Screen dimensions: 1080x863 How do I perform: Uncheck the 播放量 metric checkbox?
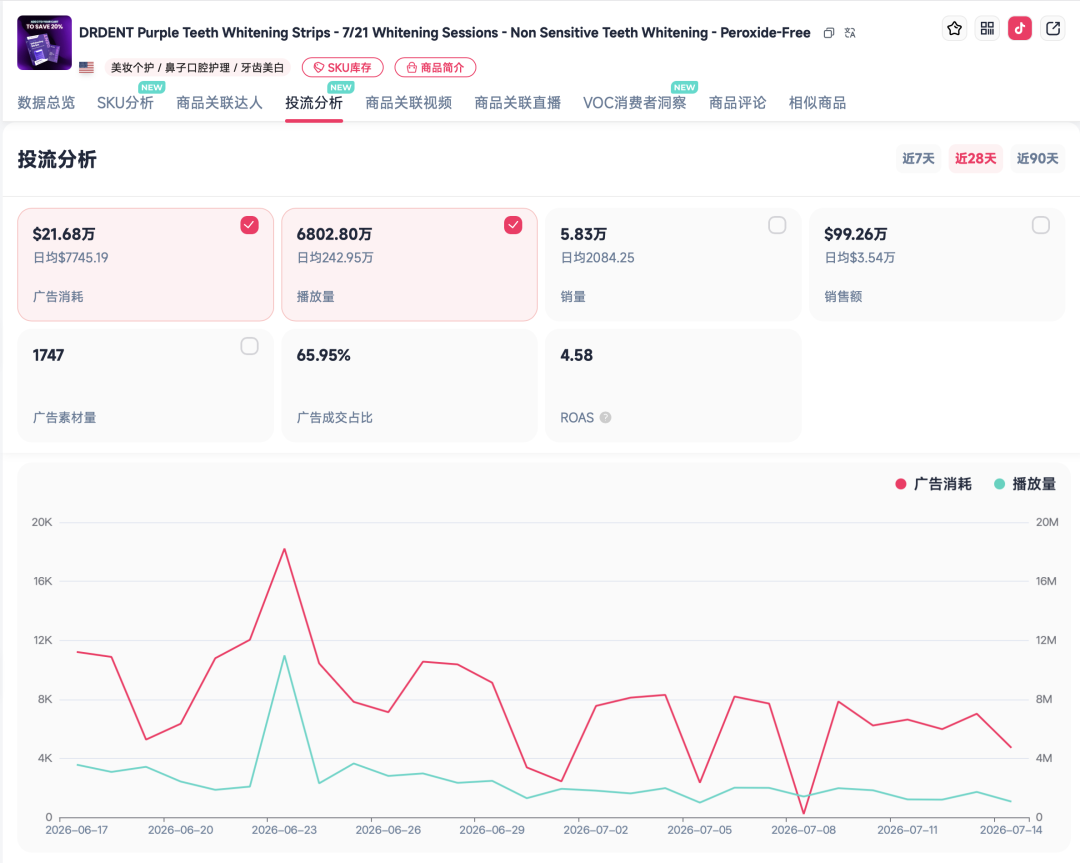pyautogui.click(x=513, y=225)
